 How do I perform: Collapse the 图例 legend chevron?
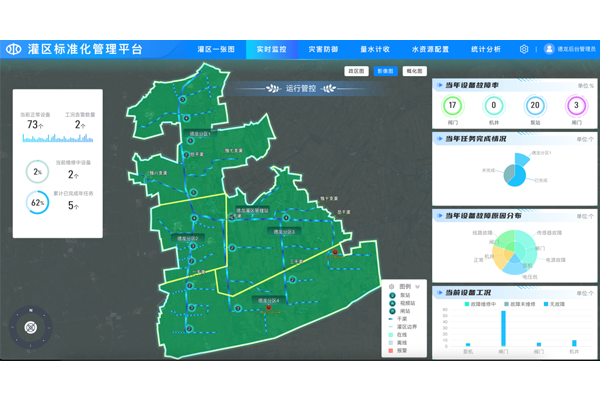(x=417, y=286)
